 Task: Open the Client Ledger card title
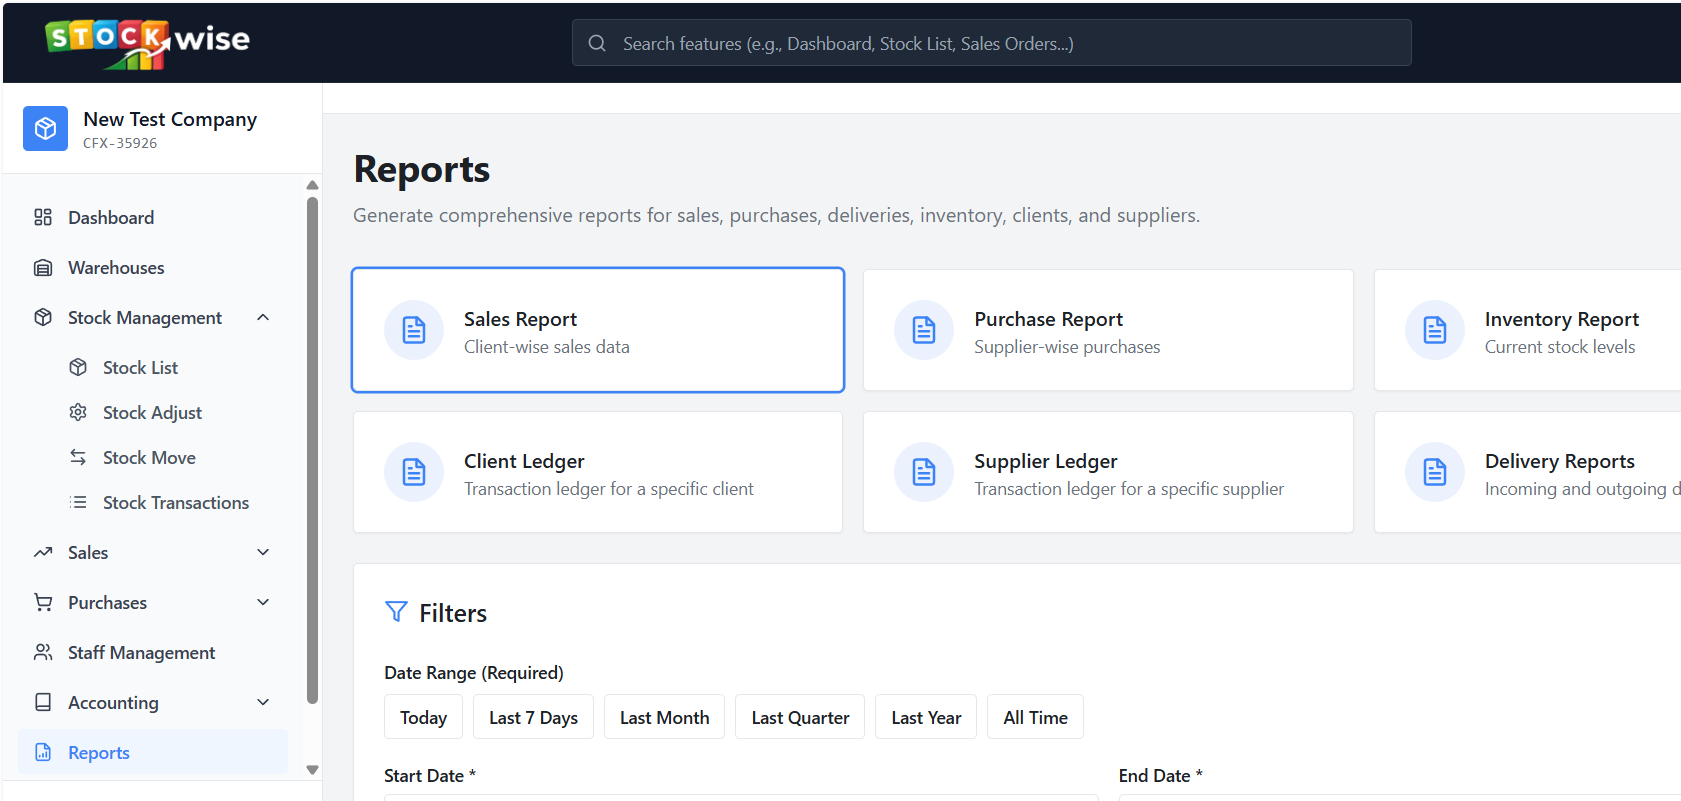tap(524, 461)
